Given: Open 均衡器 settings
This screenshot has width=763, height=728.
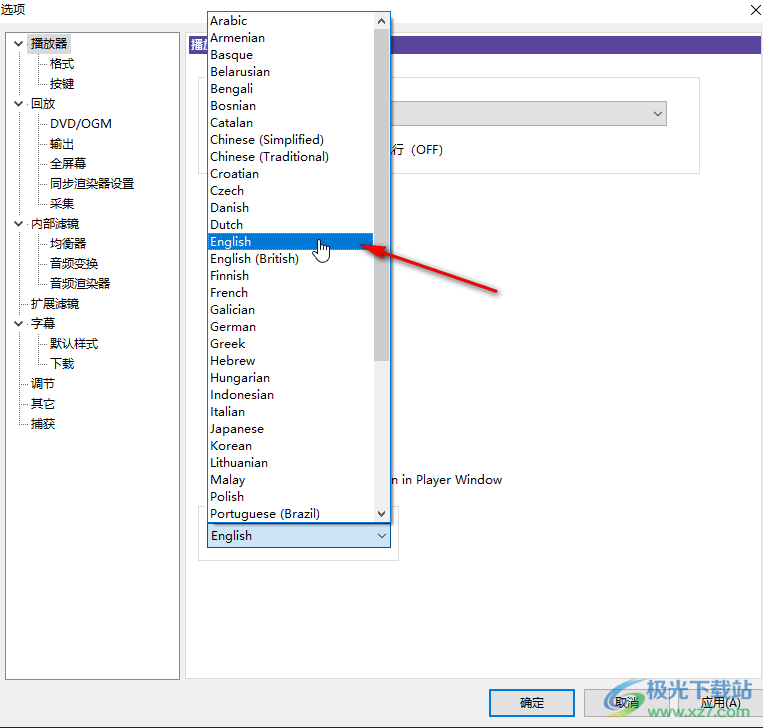Looking at the screenshot, I should pyautogui.click(x=68, y=243).
